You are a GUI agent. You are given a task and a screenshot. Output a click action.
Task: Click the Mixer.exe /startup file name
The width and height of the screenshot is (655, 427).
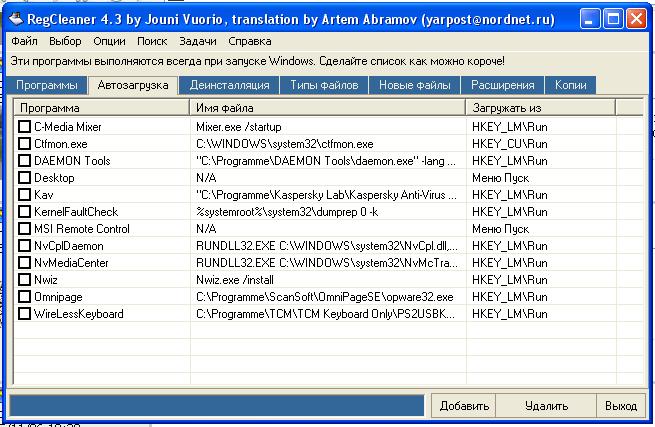239,127
